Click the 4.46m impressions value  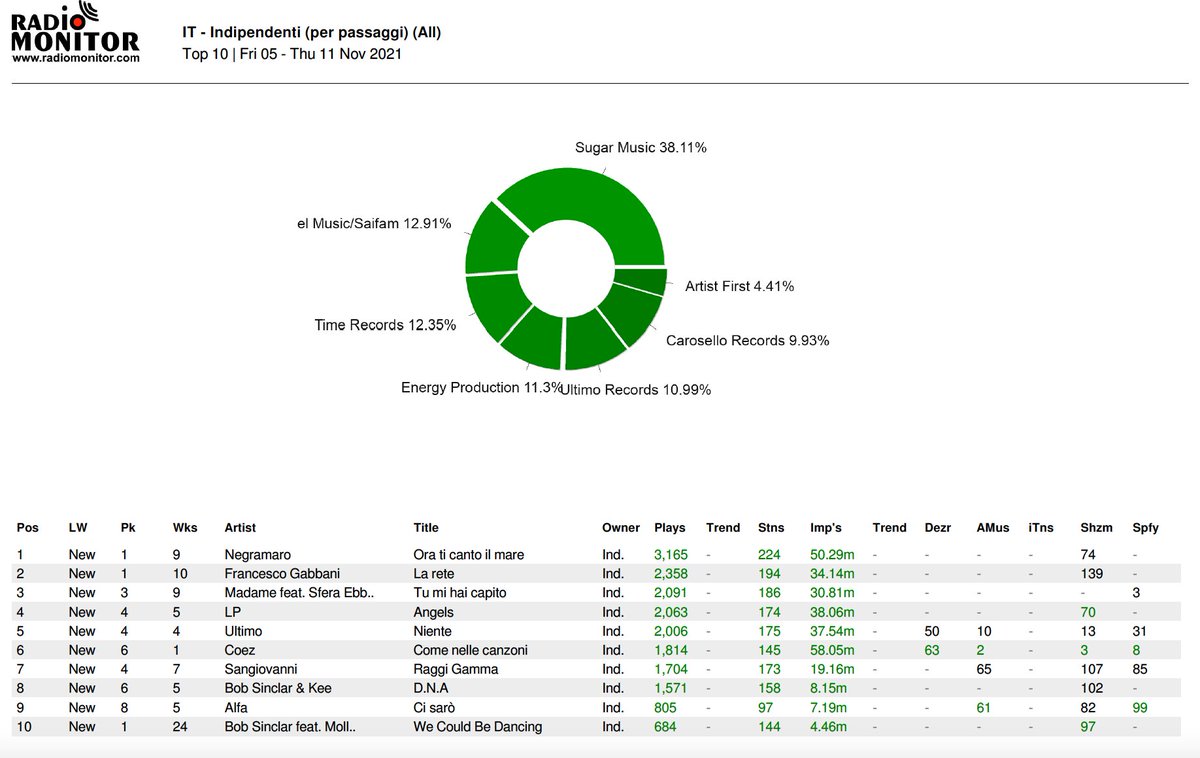pyautogui.click(x=829, y=727)
